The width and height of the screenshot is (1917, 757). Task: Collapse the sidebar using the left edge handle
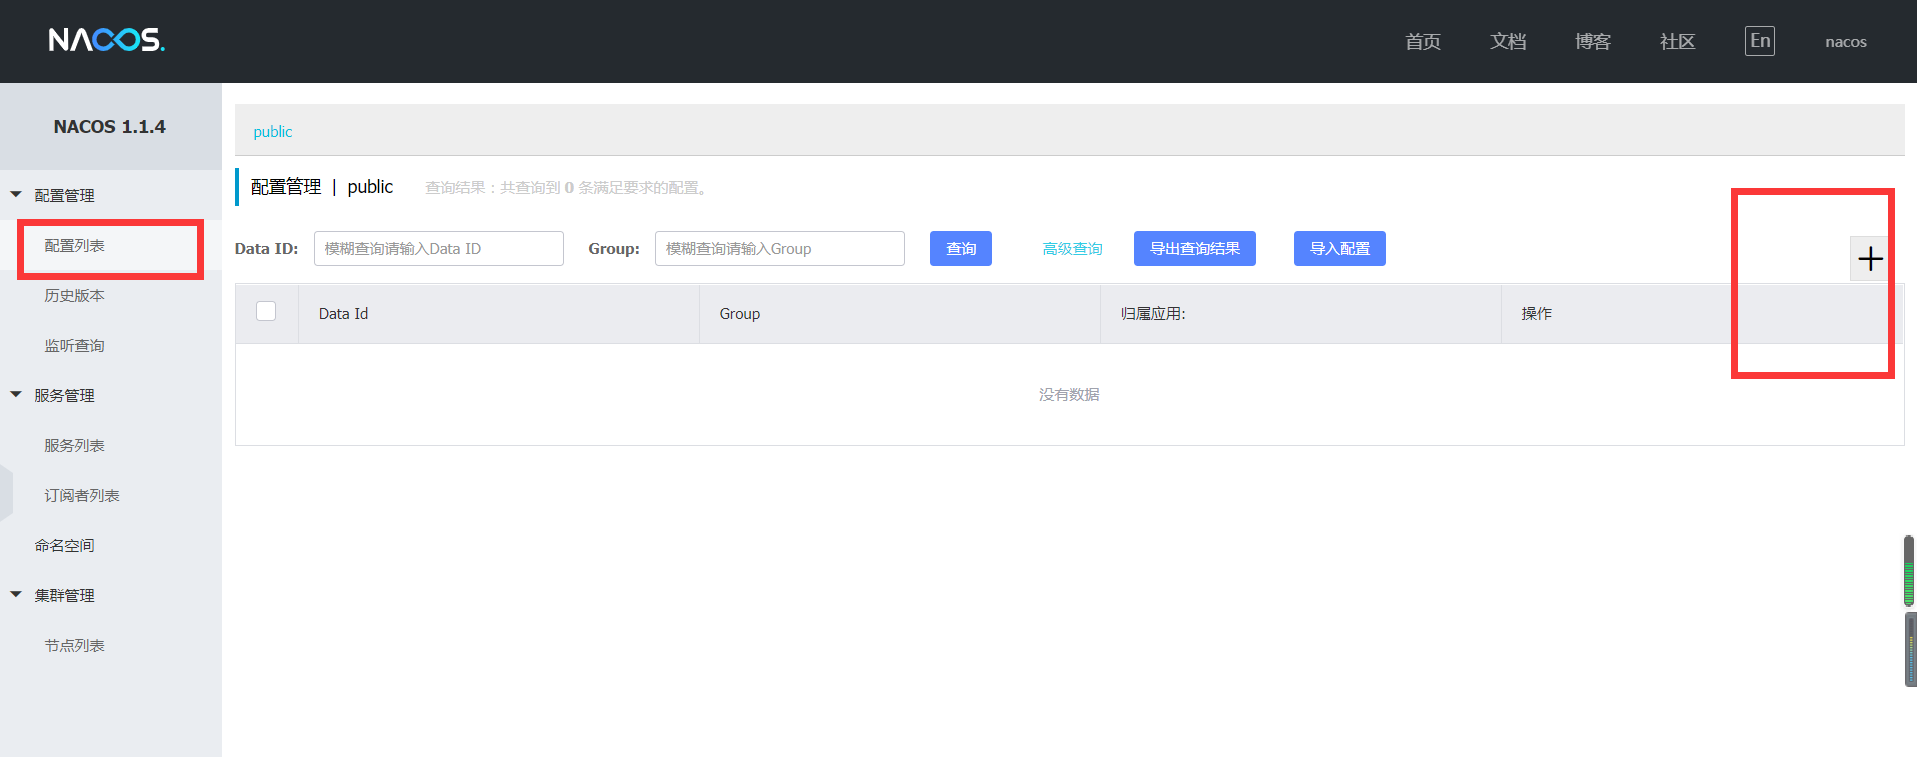click(6, 494)
